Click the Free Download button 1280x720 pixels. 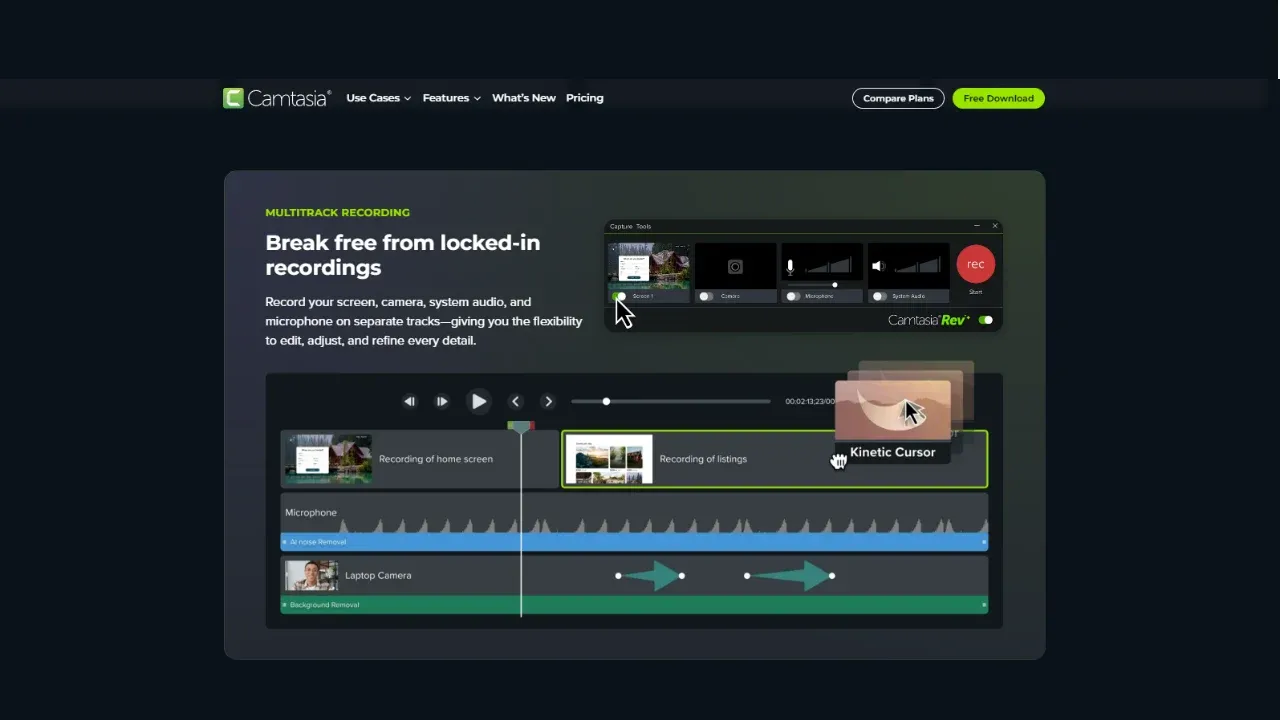[x=998, y=97]
